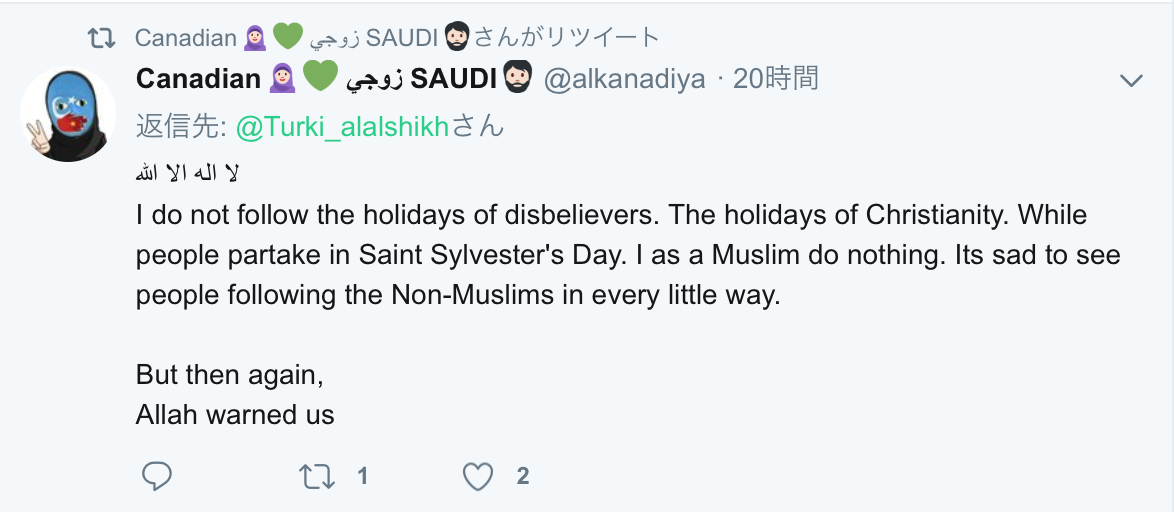Click the Arabic text line above the tweet body
Image resolution: width=1174 pixels, height=512 pixels.
coord(187,174)
